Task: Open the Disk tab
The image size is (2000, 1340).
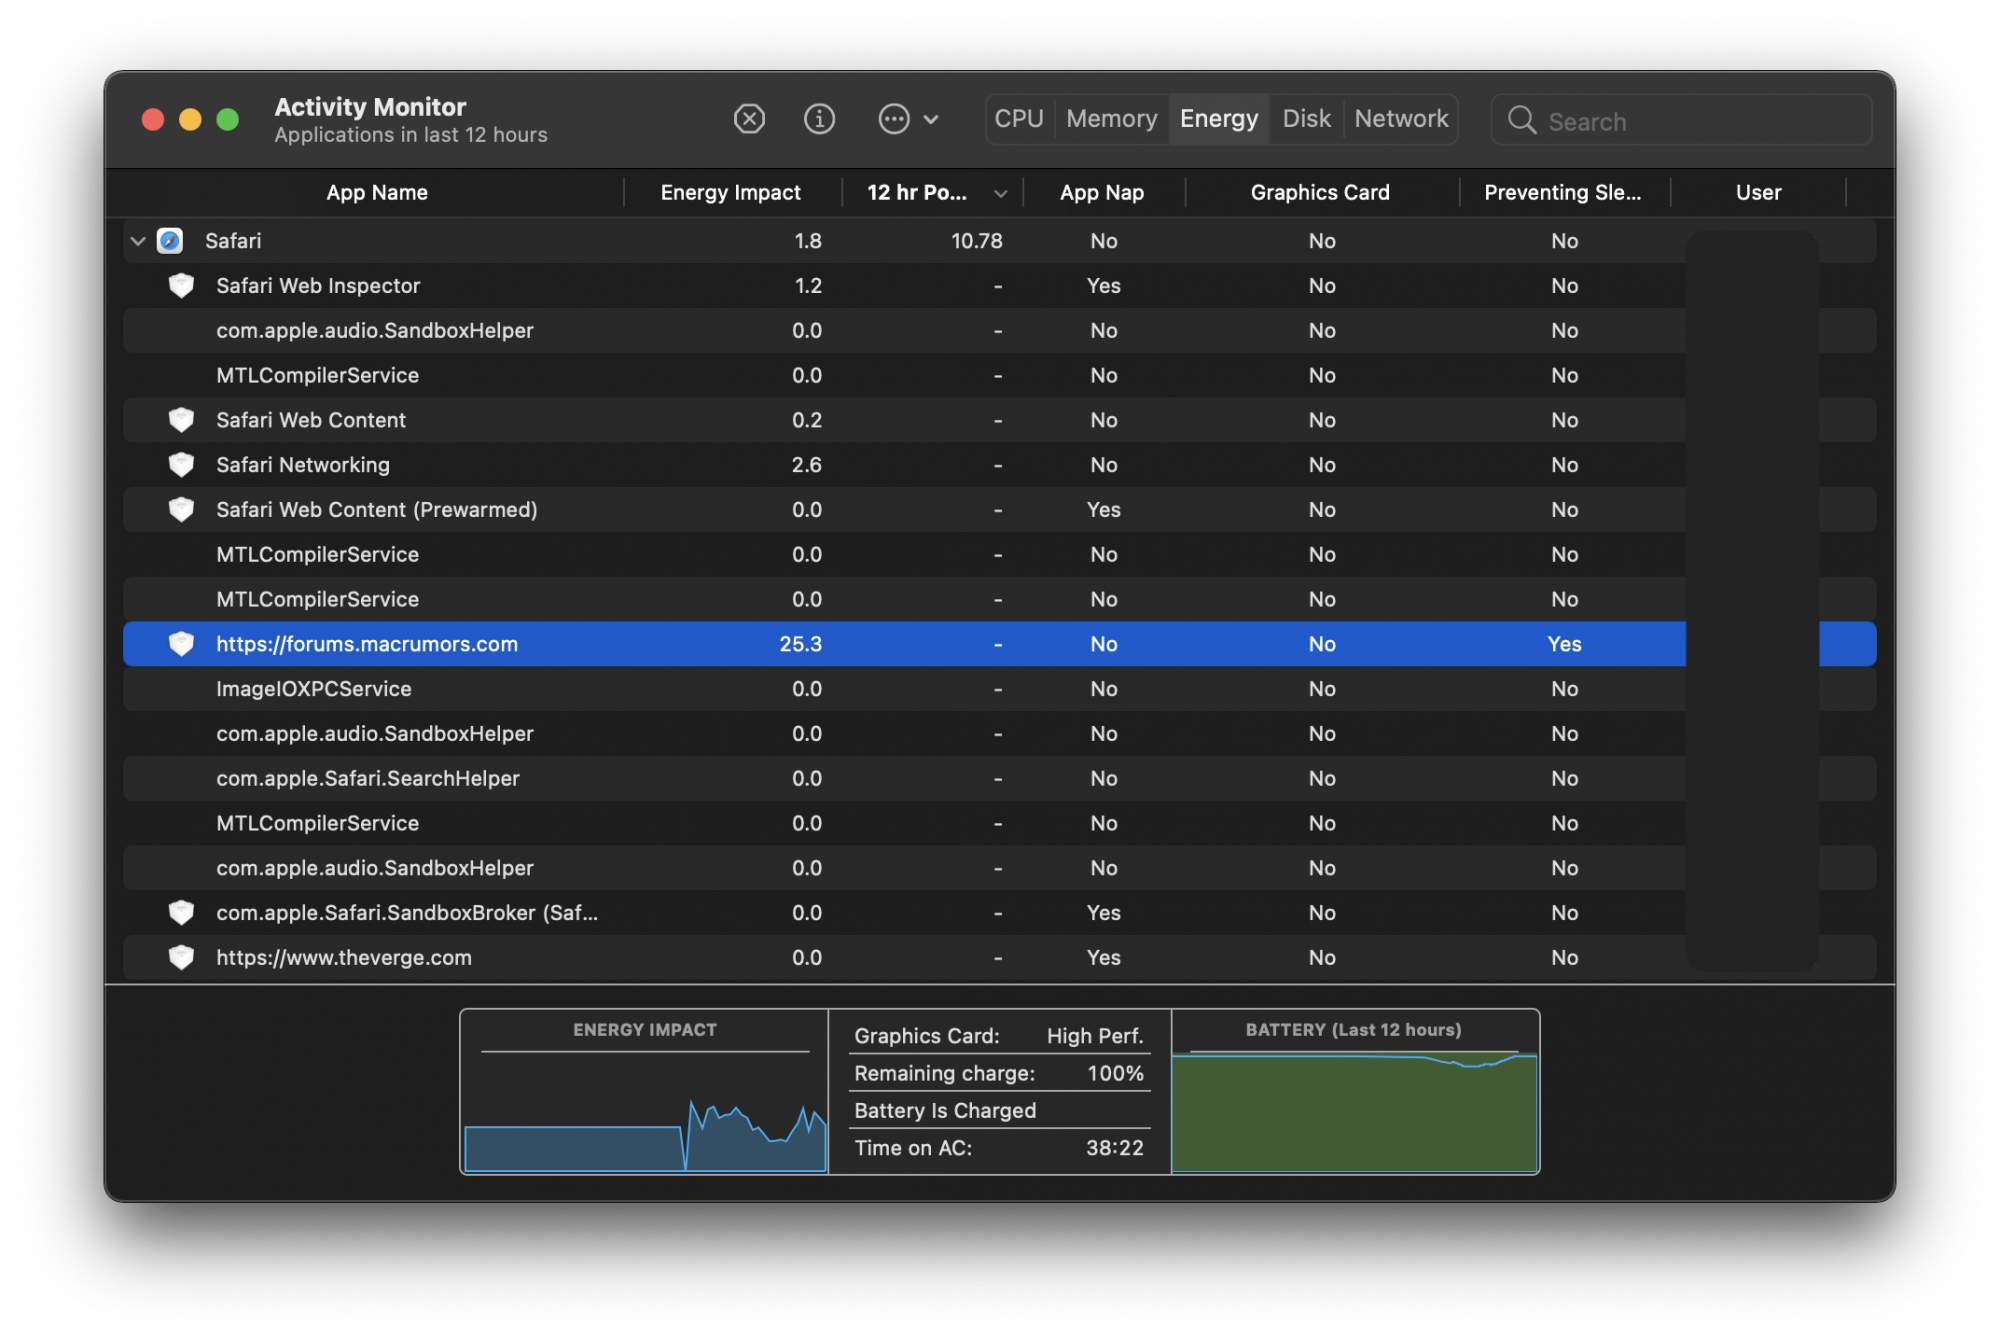Action: click(x=1306, y=119)
